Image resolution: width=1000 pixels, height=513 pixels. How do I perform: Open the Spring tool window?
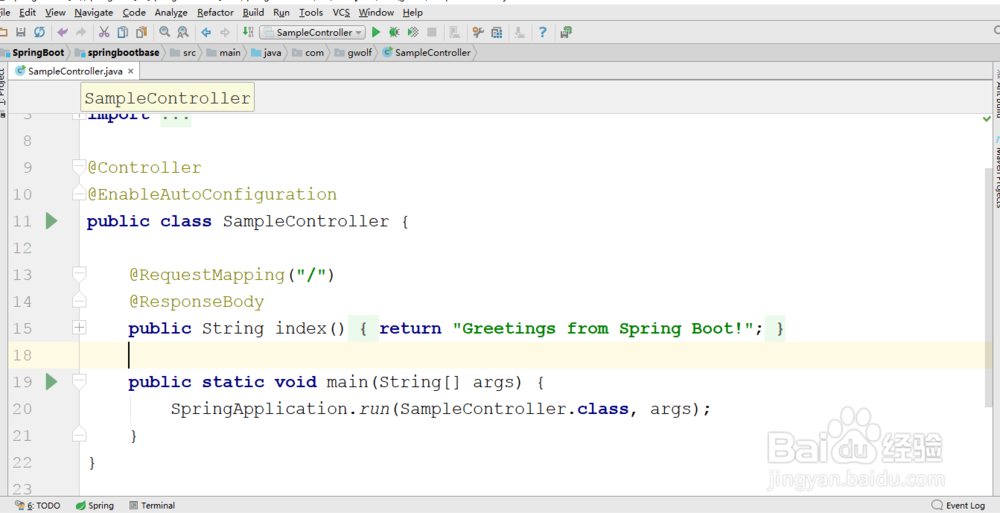95,505
